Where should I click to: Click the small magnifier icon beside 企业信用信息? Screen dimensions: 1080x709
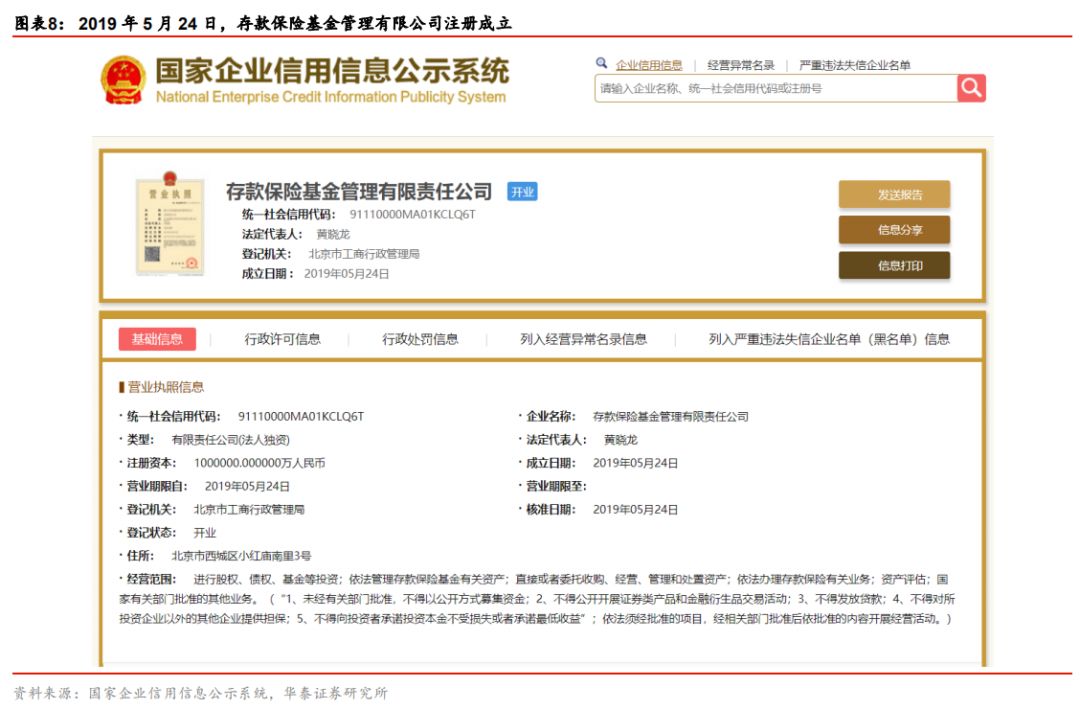(x=601, y=63)
